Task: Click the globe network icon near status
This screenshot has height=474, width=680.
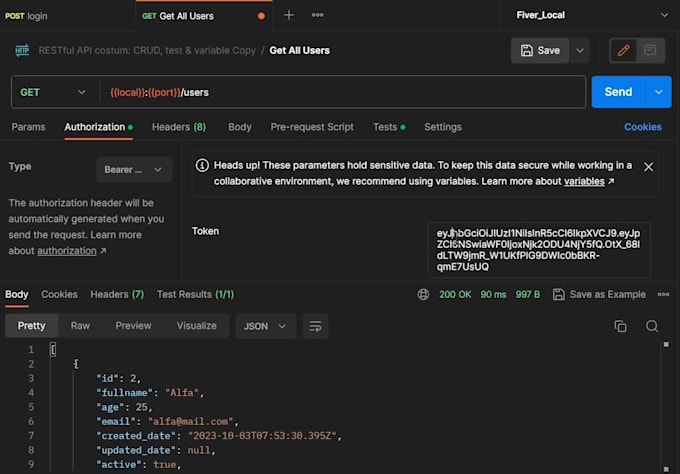Action: point(423,295)
